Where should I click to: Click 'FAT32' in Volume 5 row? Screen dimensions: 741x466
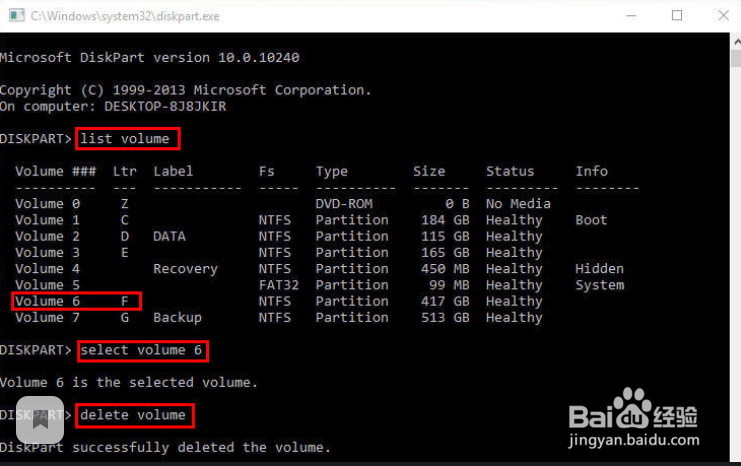coord(279,285)
